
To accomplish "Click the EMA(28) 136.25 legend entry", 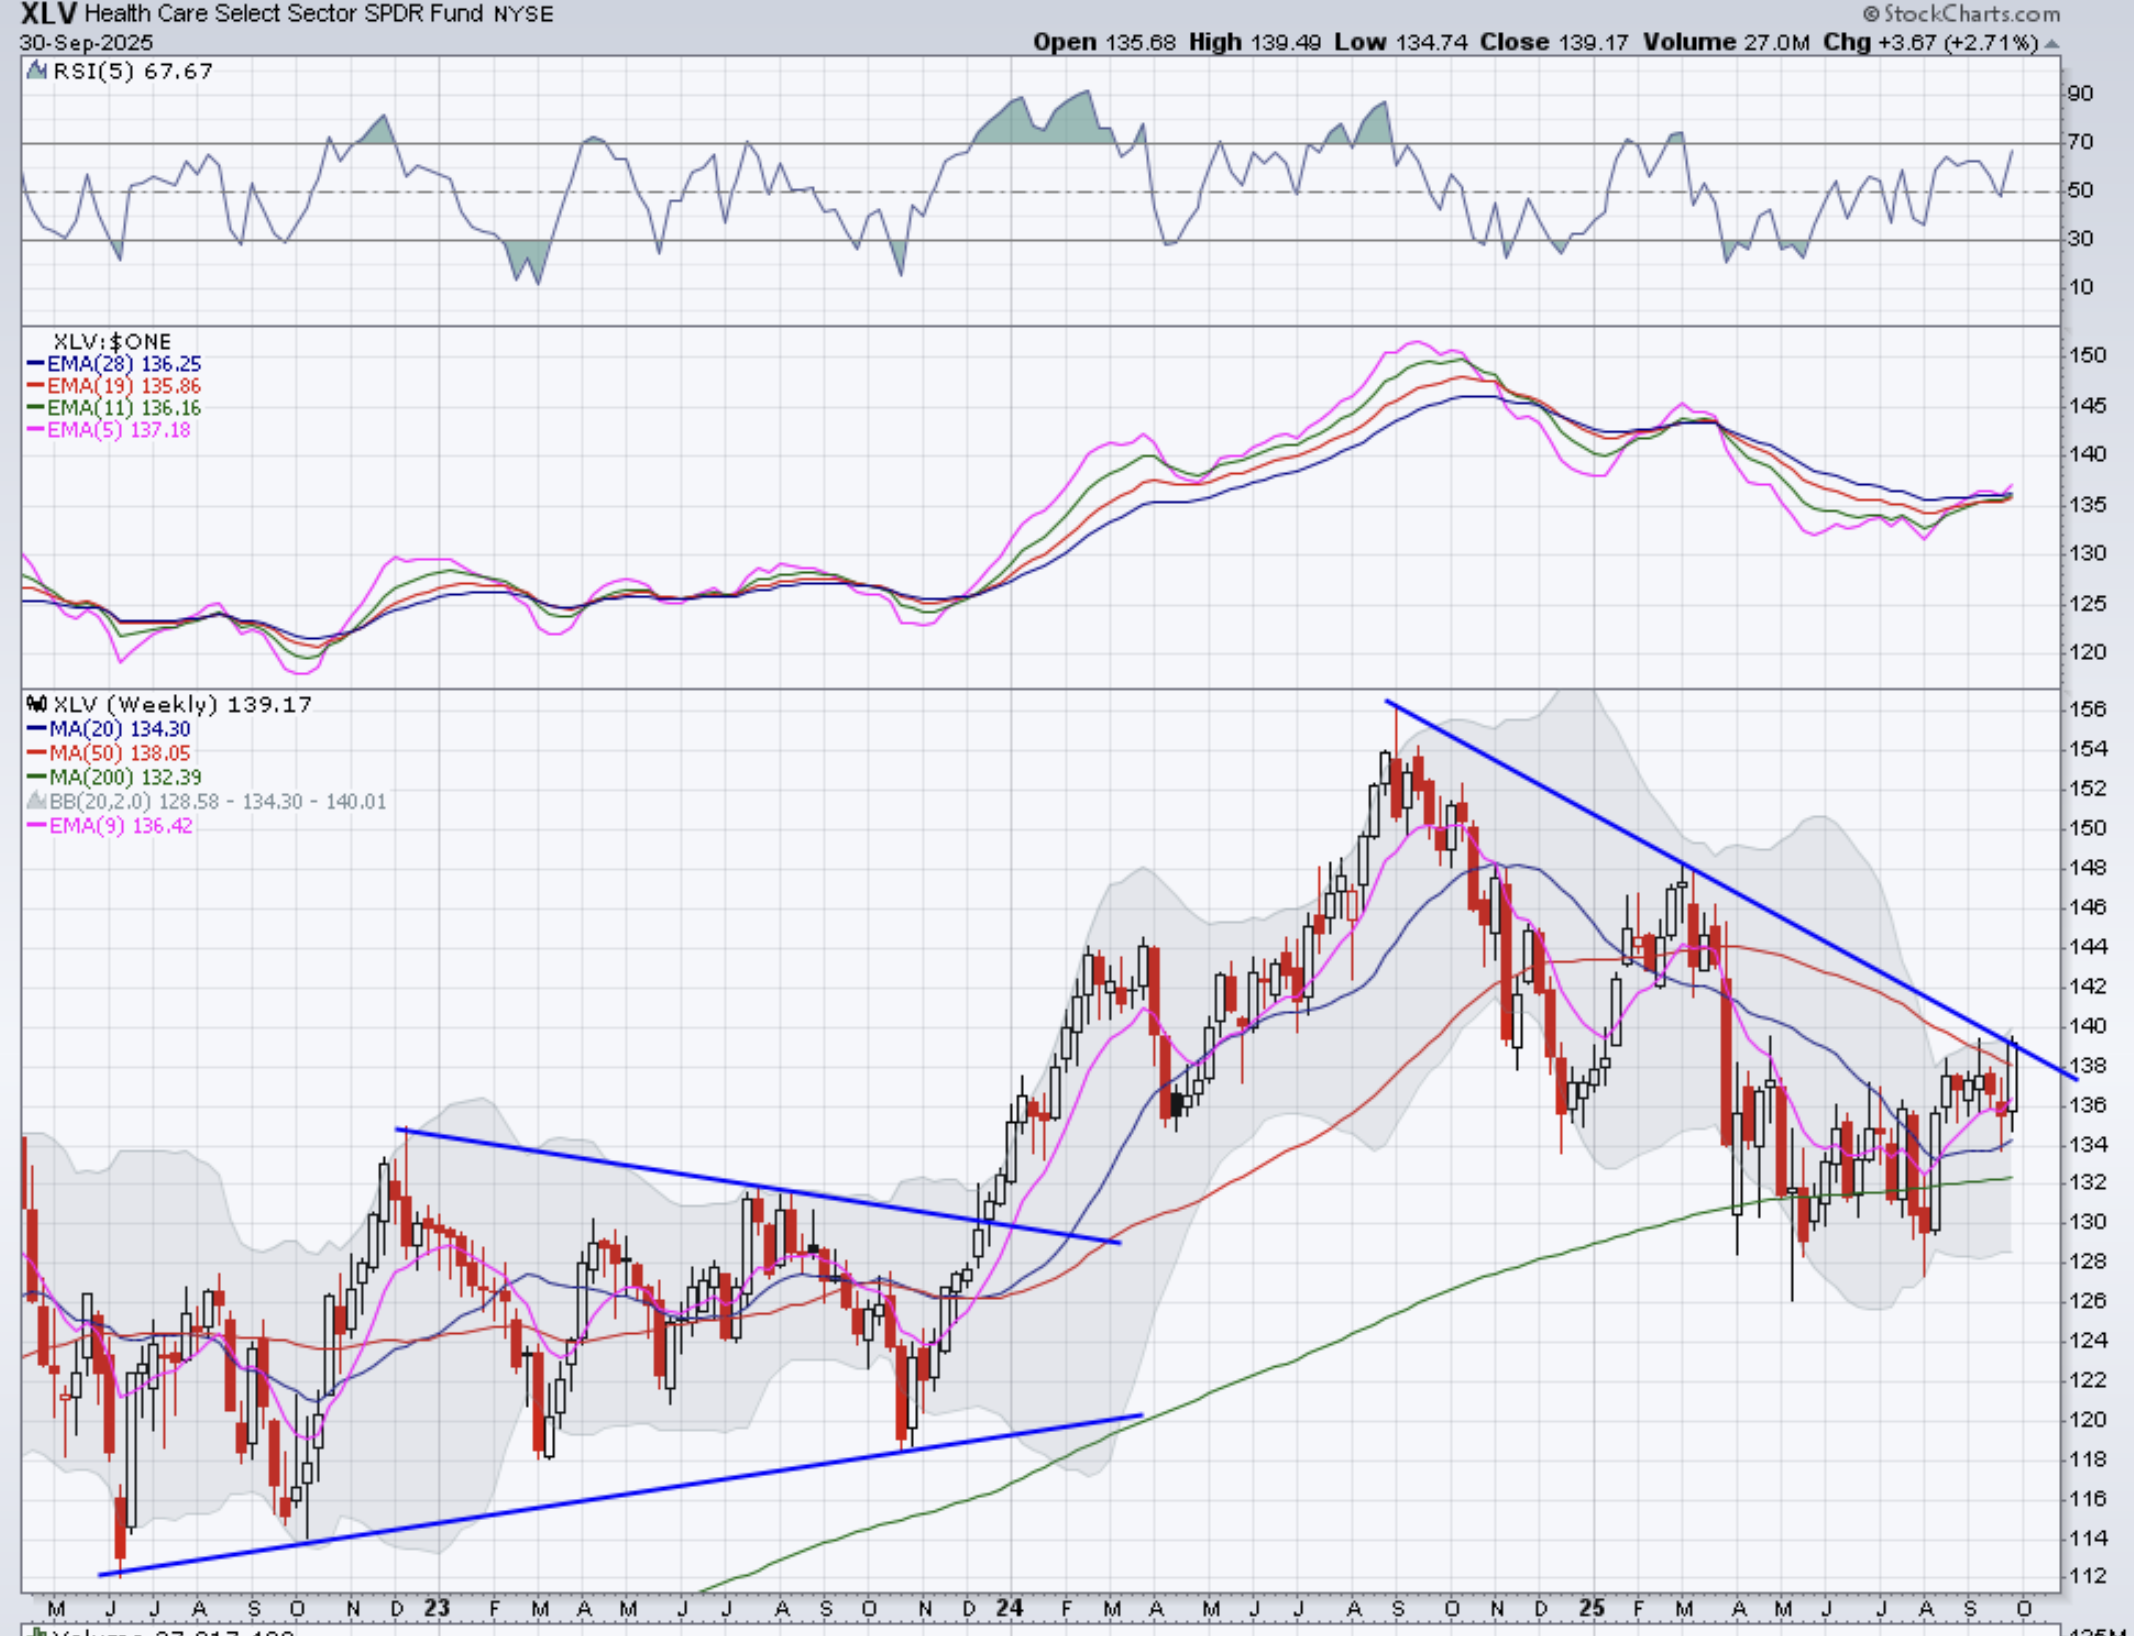I will [123, 364].
